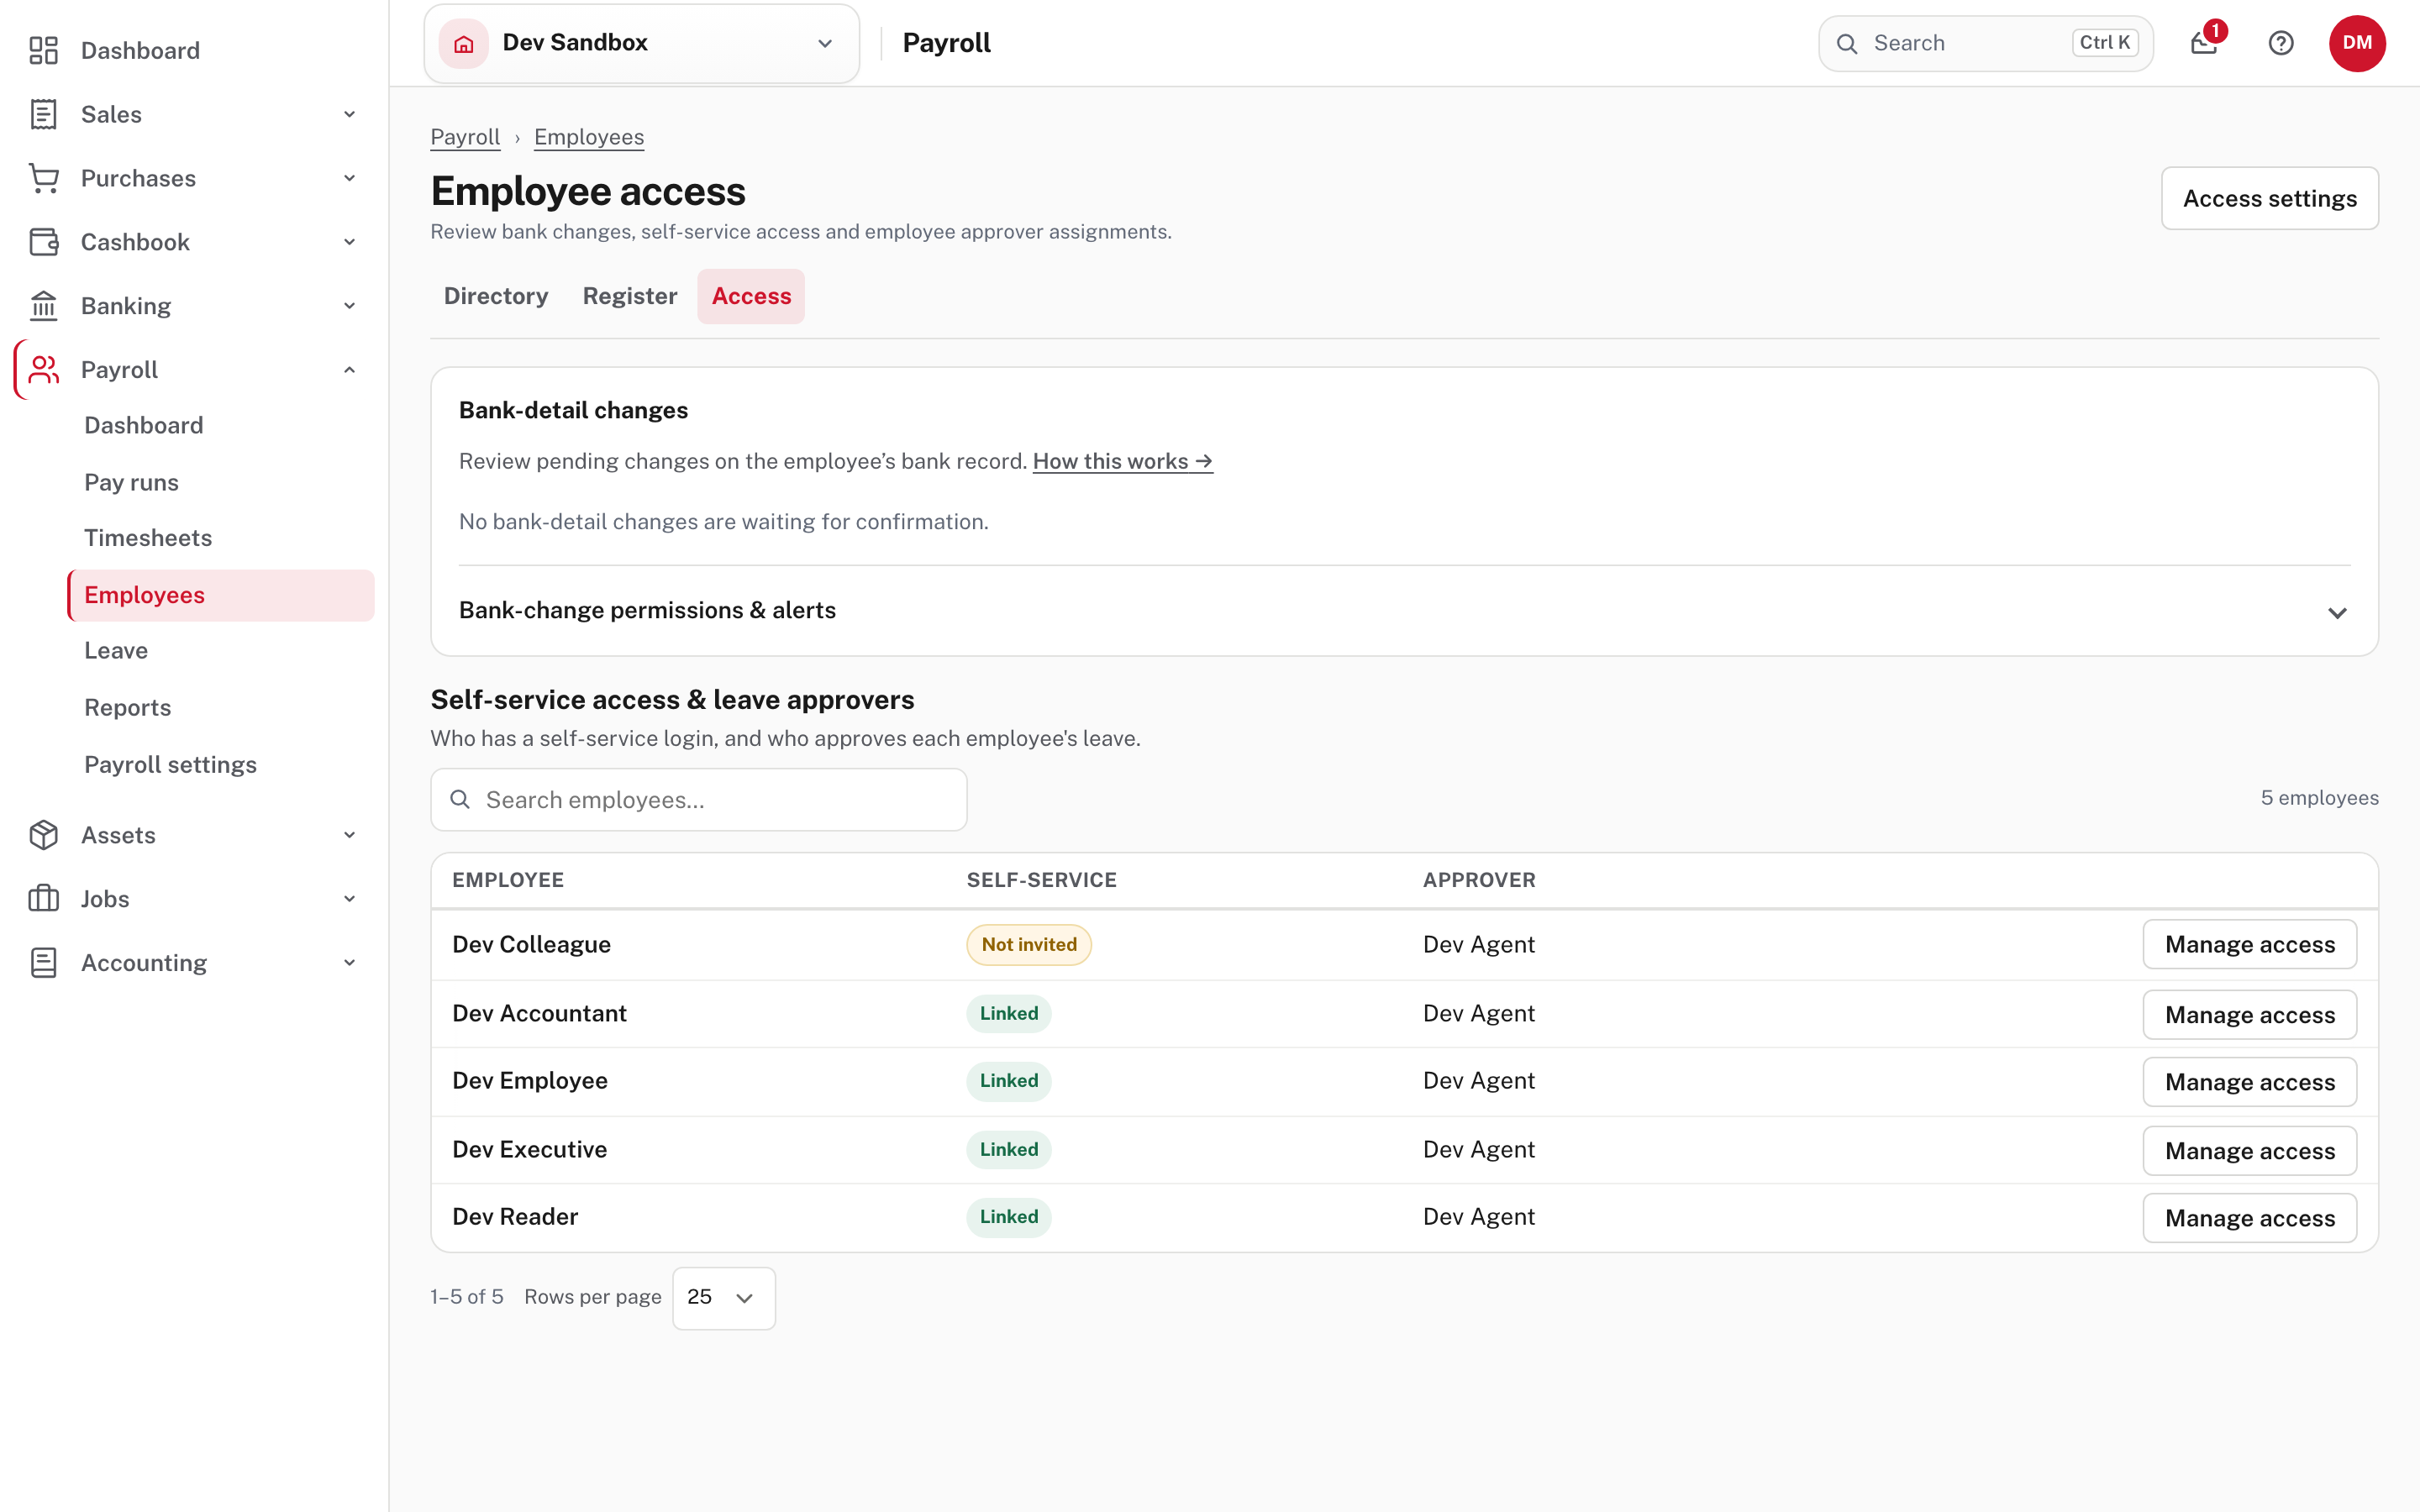Click the Dev Sandbox home logo icon
The width and height of the screenshot is (2420, 1512).
(x=464, y=43)
